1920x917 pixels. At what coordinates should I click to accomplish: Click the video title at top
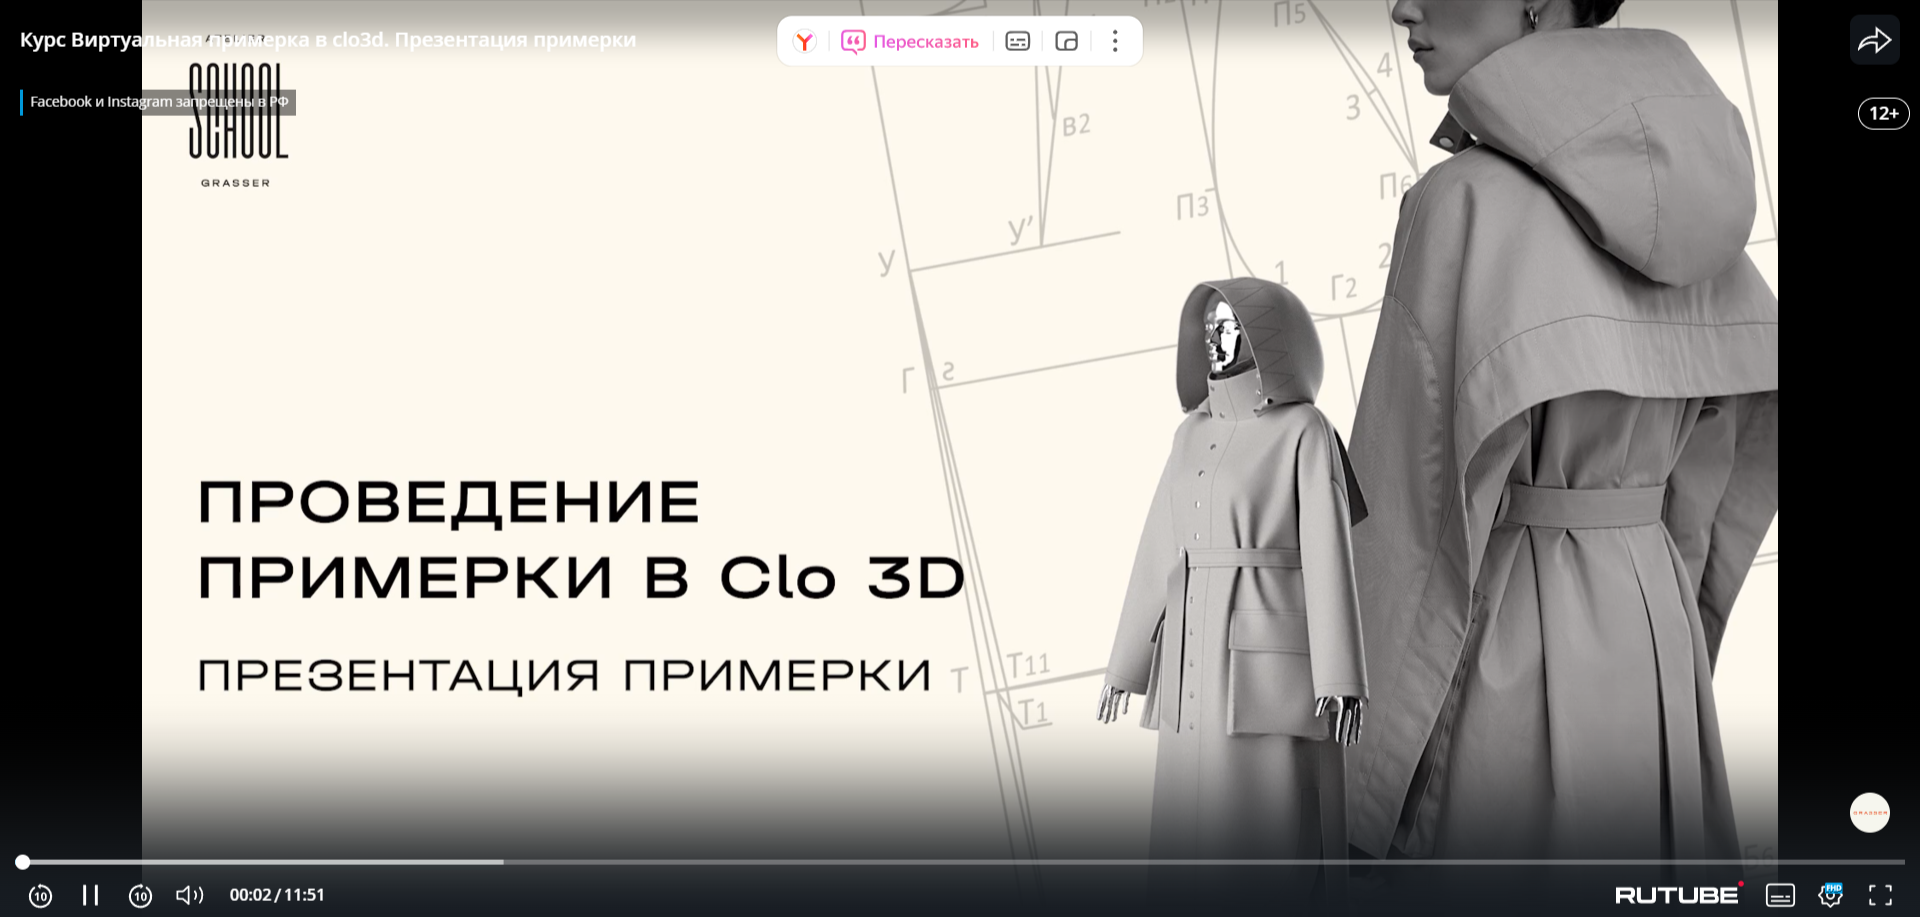327,40
